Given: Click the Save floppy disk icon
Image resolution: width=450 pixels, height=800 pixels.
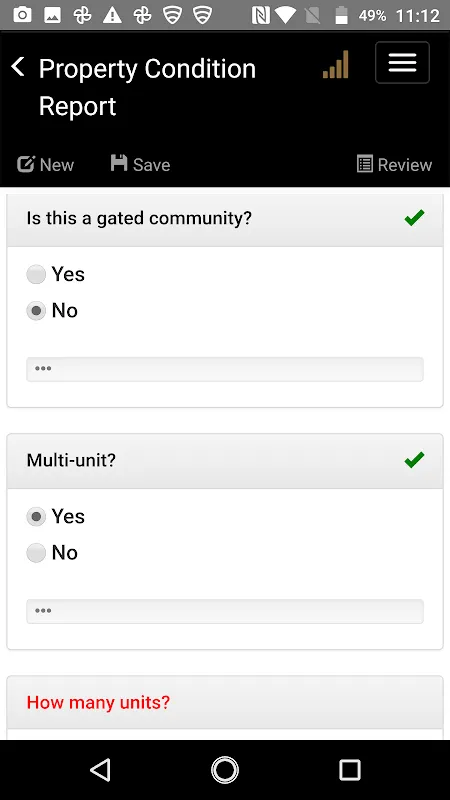Looking at the screenshot, I should click(119, 163).
